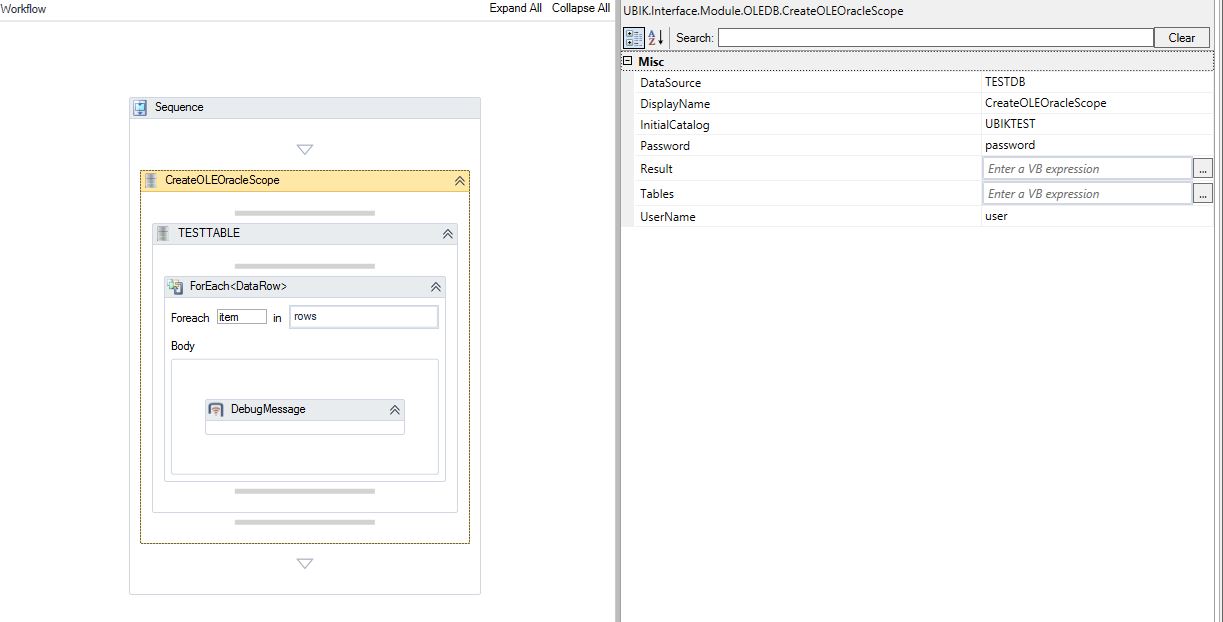Open expression editor for Tables property

tap(1202, 194)
